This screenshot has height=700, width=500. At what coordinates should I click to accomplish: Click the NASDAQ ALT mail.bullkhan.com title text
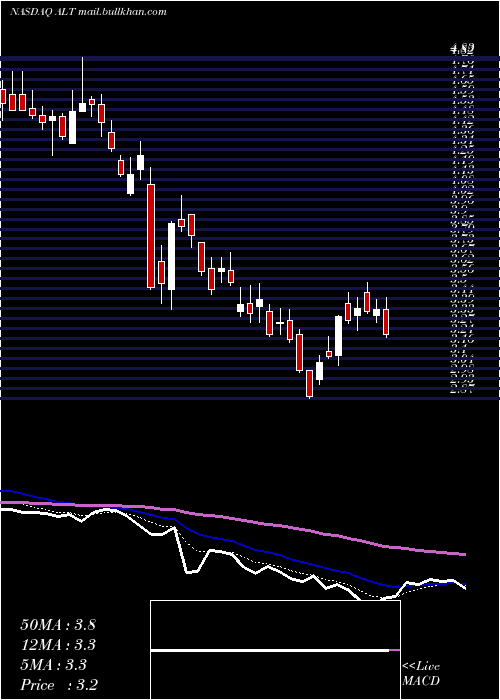(x=88, y=12)
